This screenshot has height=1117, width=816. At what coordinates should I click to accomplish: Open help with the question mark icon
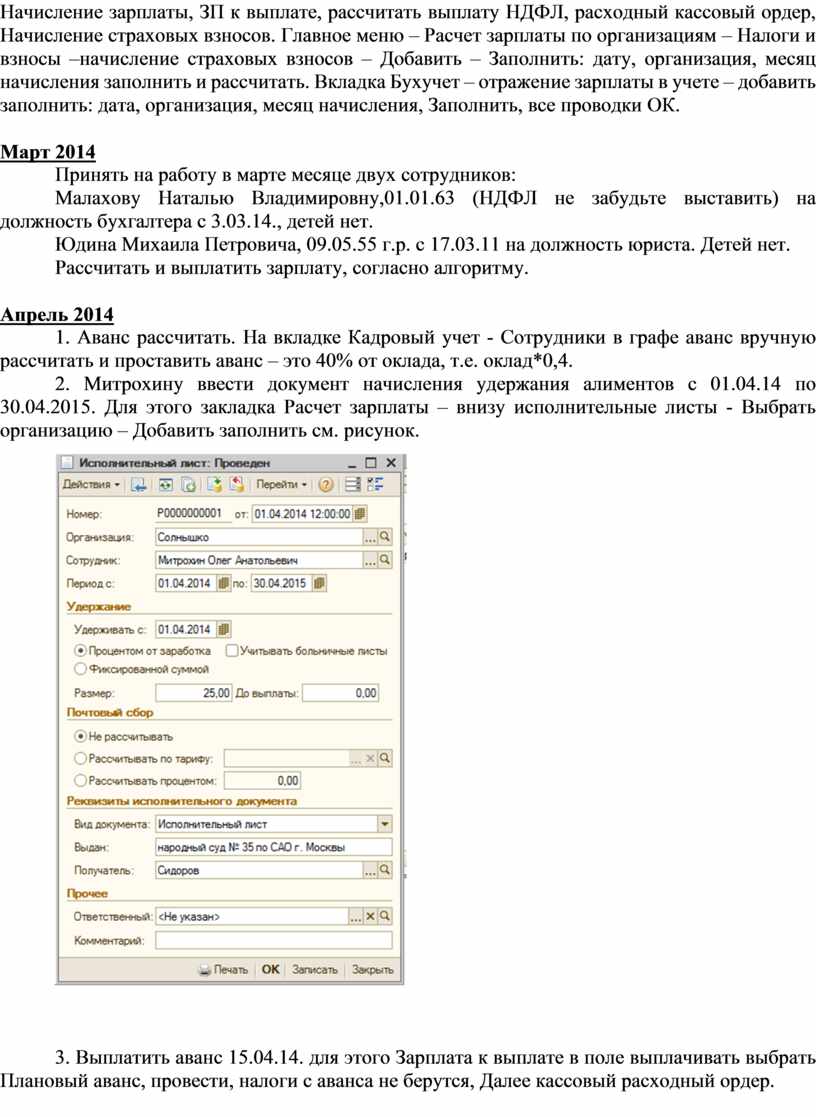coord(326,484)
